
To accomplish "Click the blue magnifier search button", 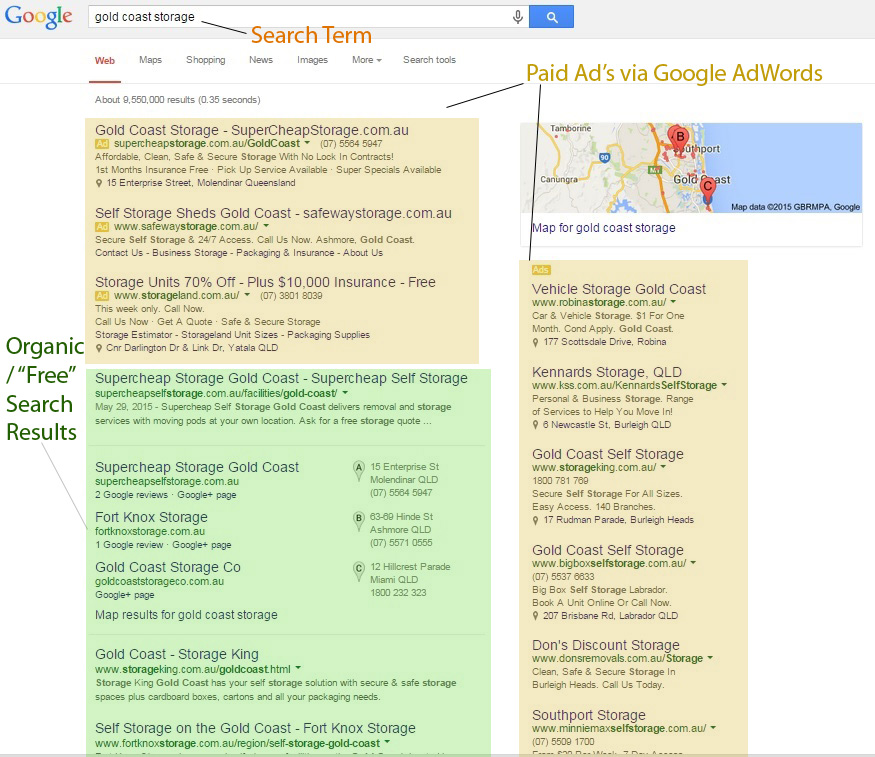I will point(551,17).
